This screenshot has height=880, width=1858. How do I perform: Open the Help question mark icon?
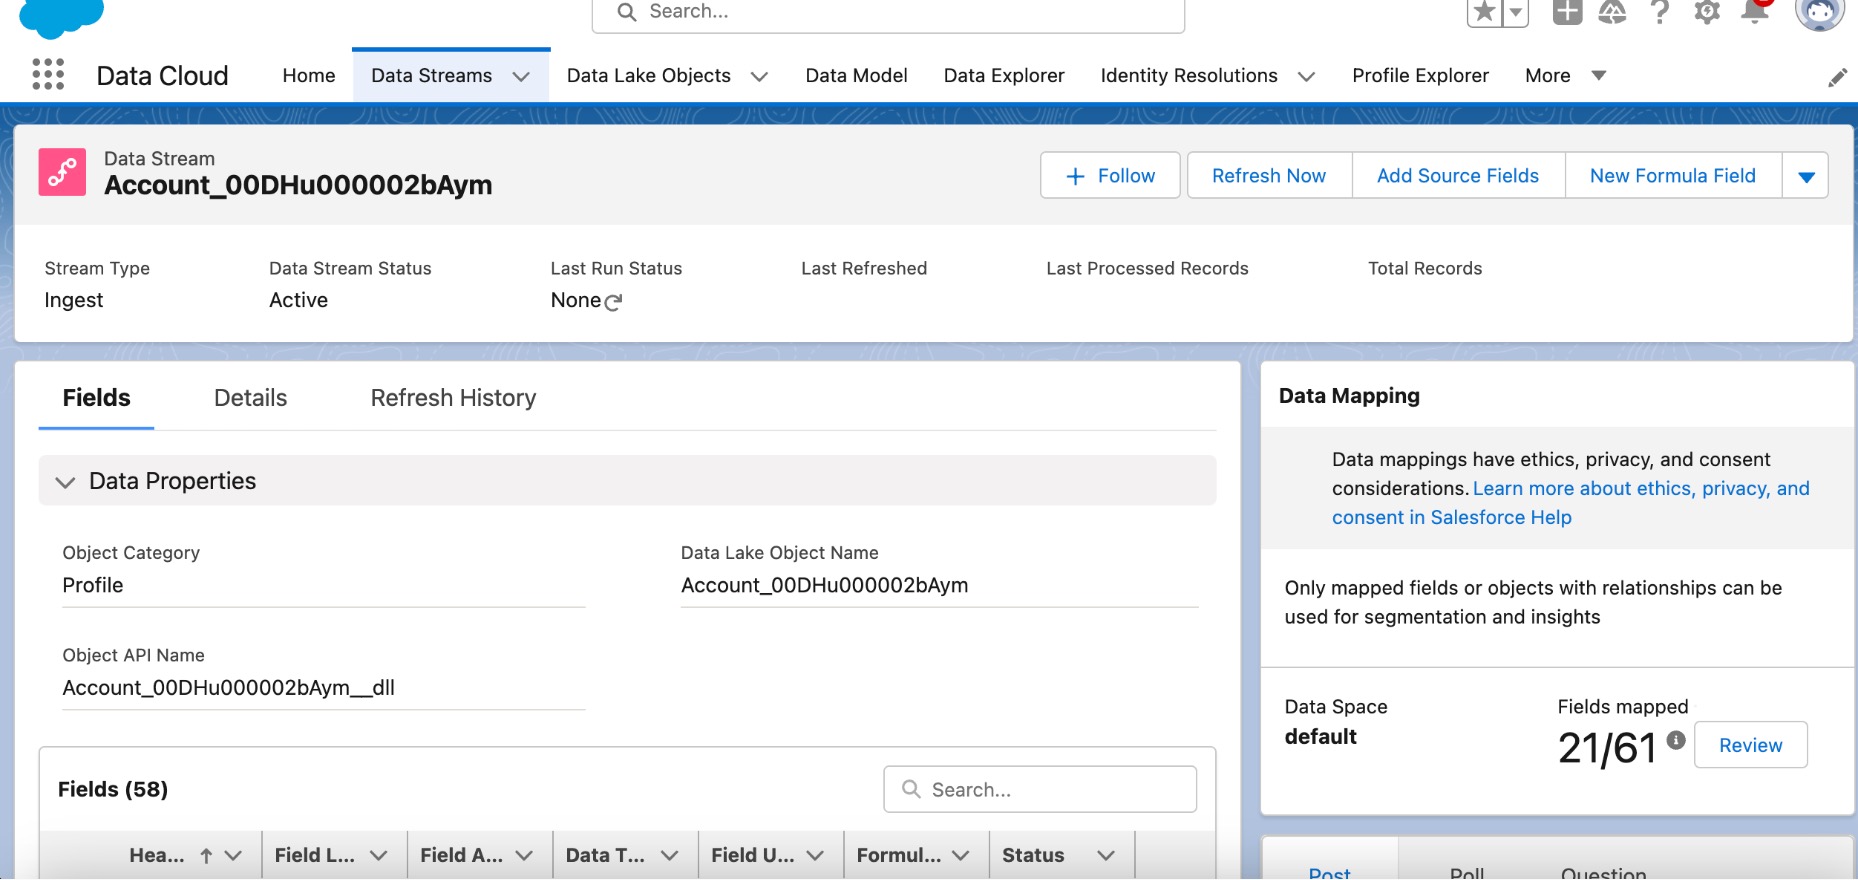1660,12
